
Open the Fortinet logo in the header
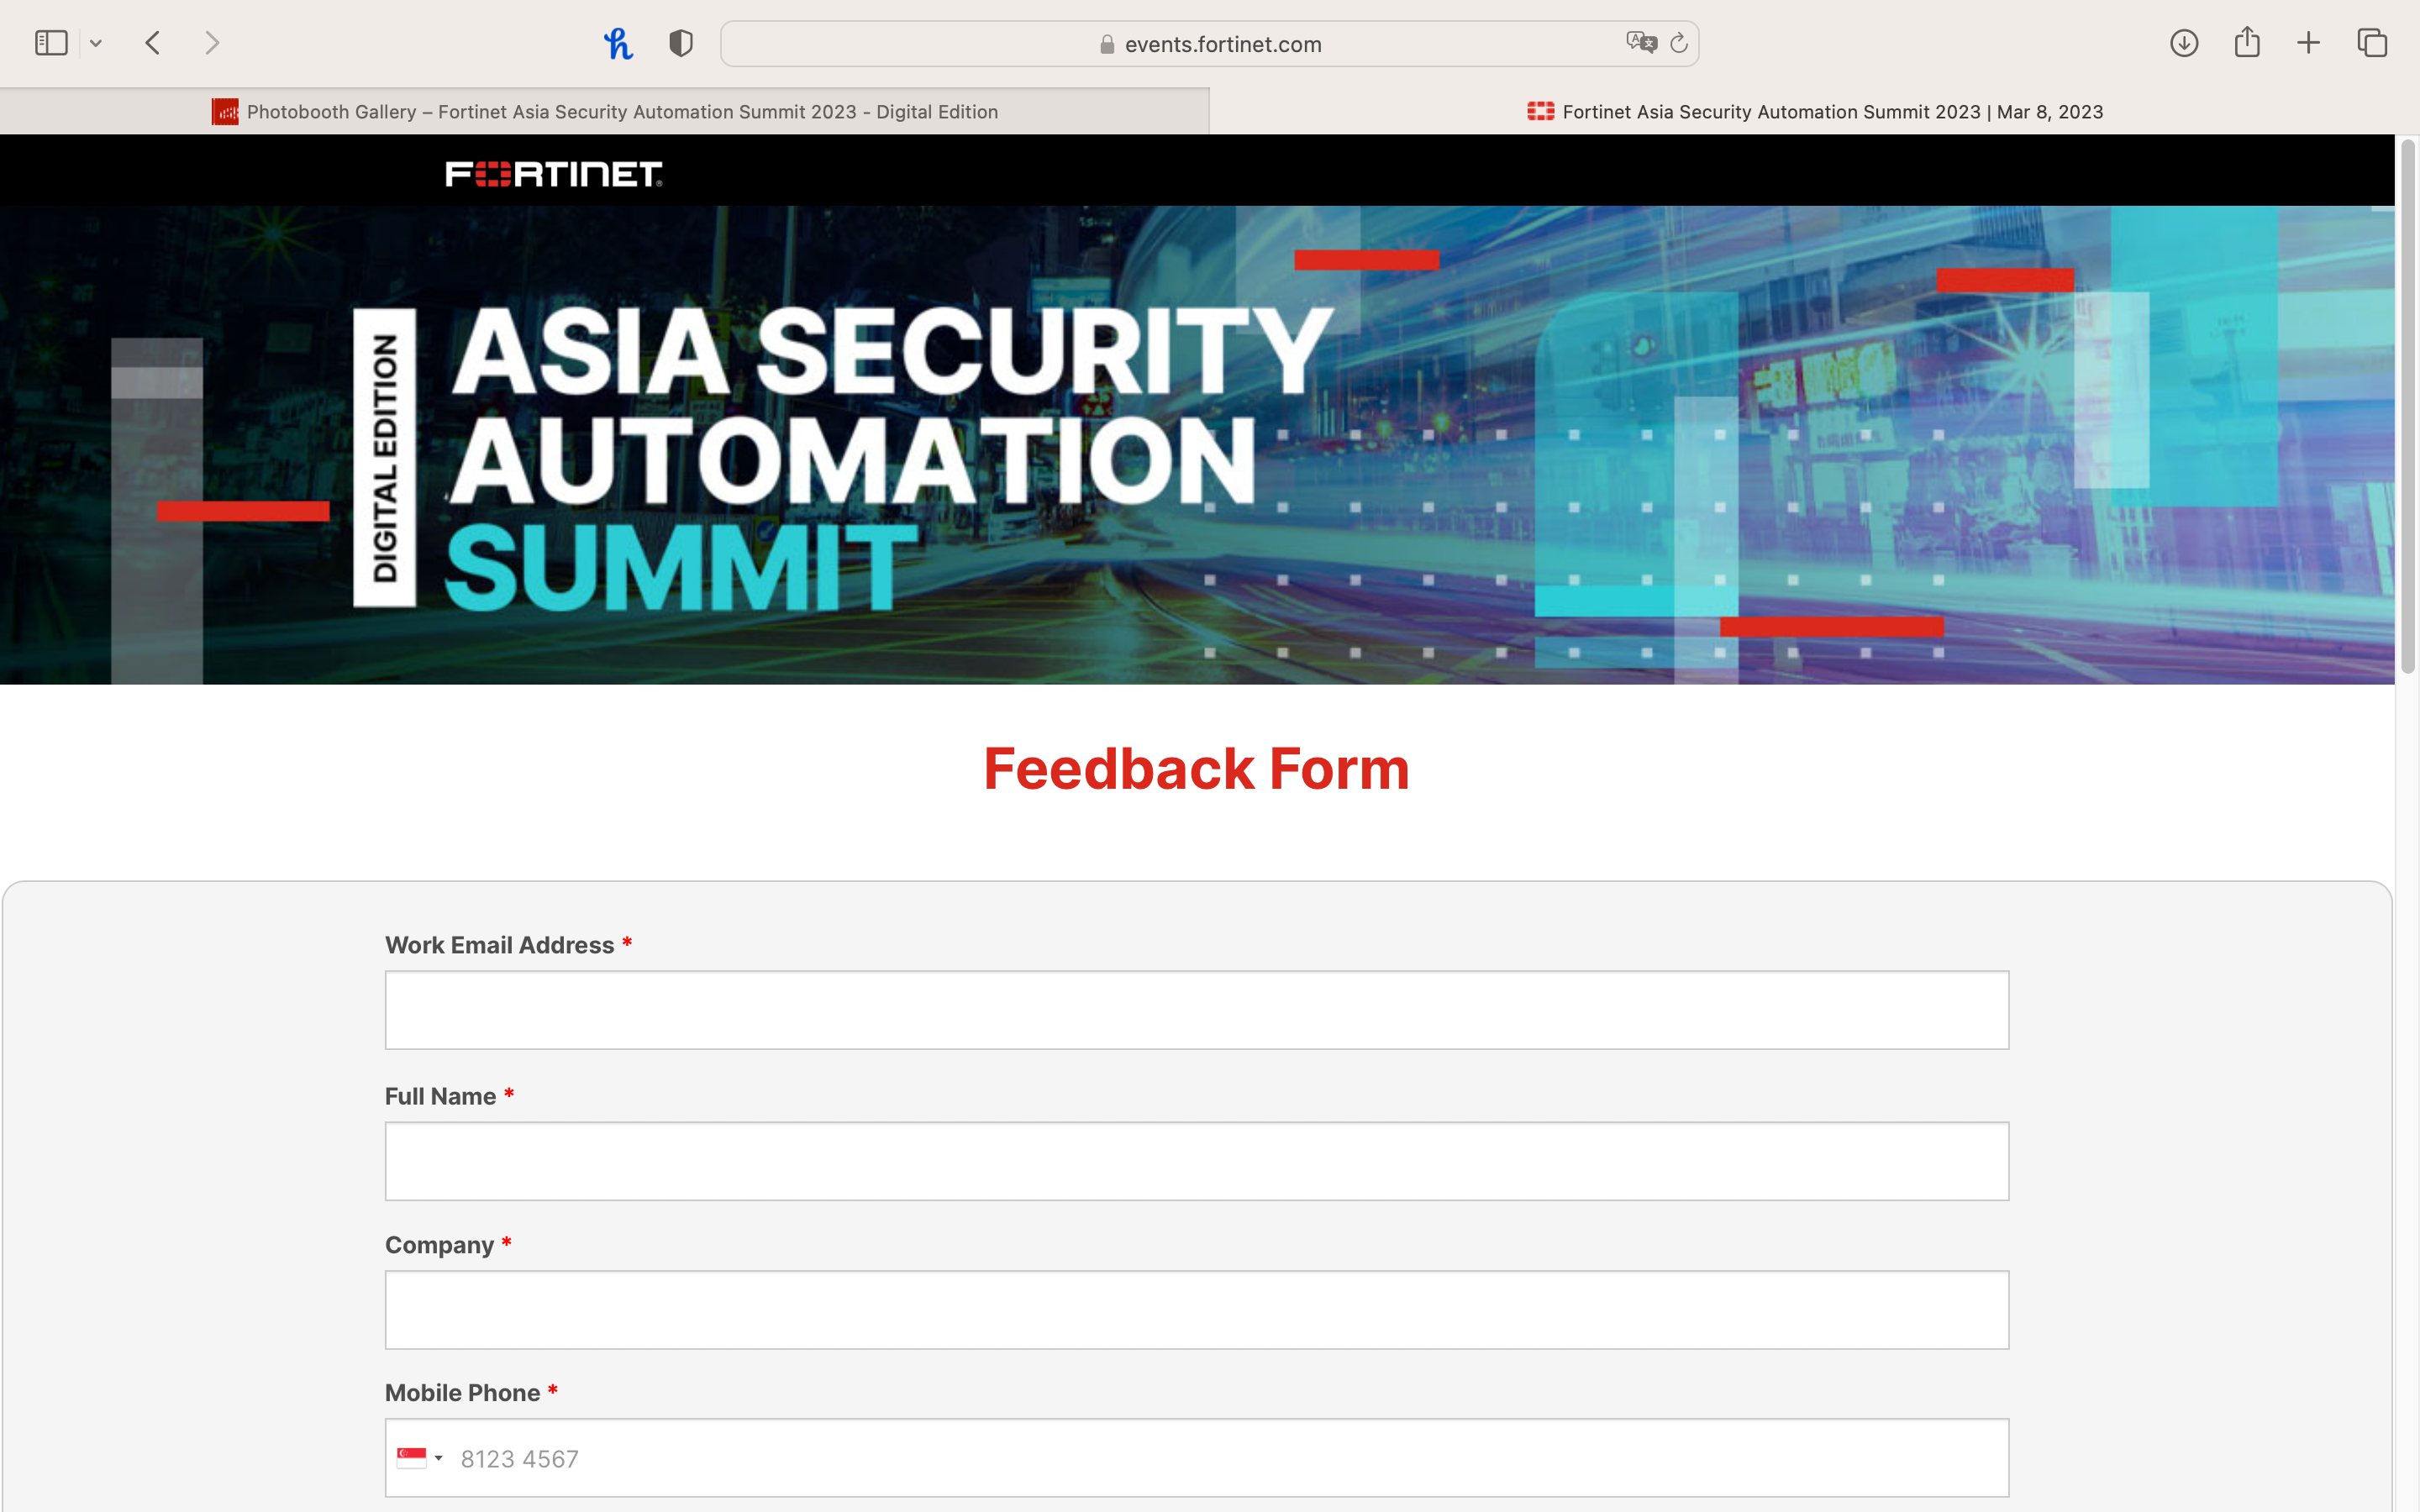coord(553,174)
